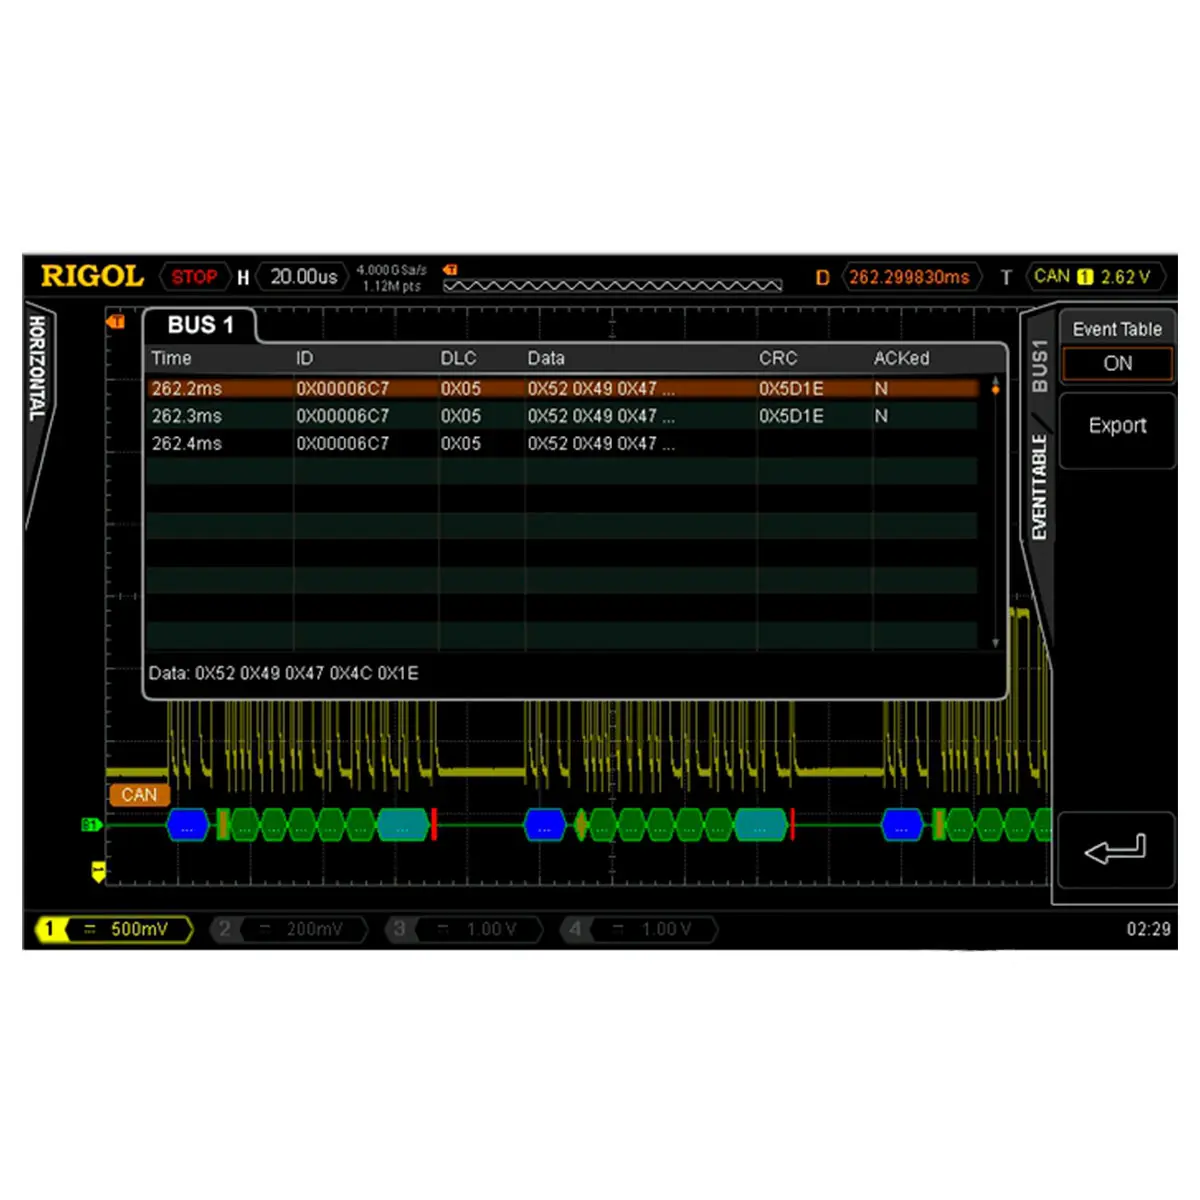Toggle channel 1 500mV indicator

point(114,929)
